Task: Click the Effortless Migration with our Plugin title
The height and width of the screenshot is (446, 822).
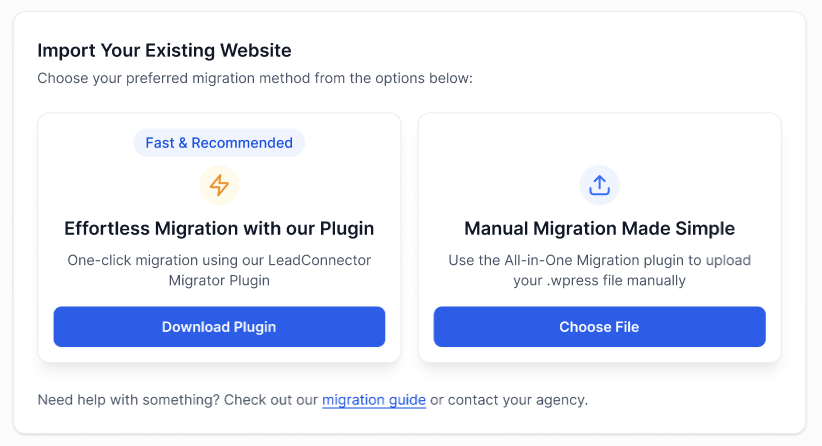Action: pyautogui.click(x=219, y=229)
